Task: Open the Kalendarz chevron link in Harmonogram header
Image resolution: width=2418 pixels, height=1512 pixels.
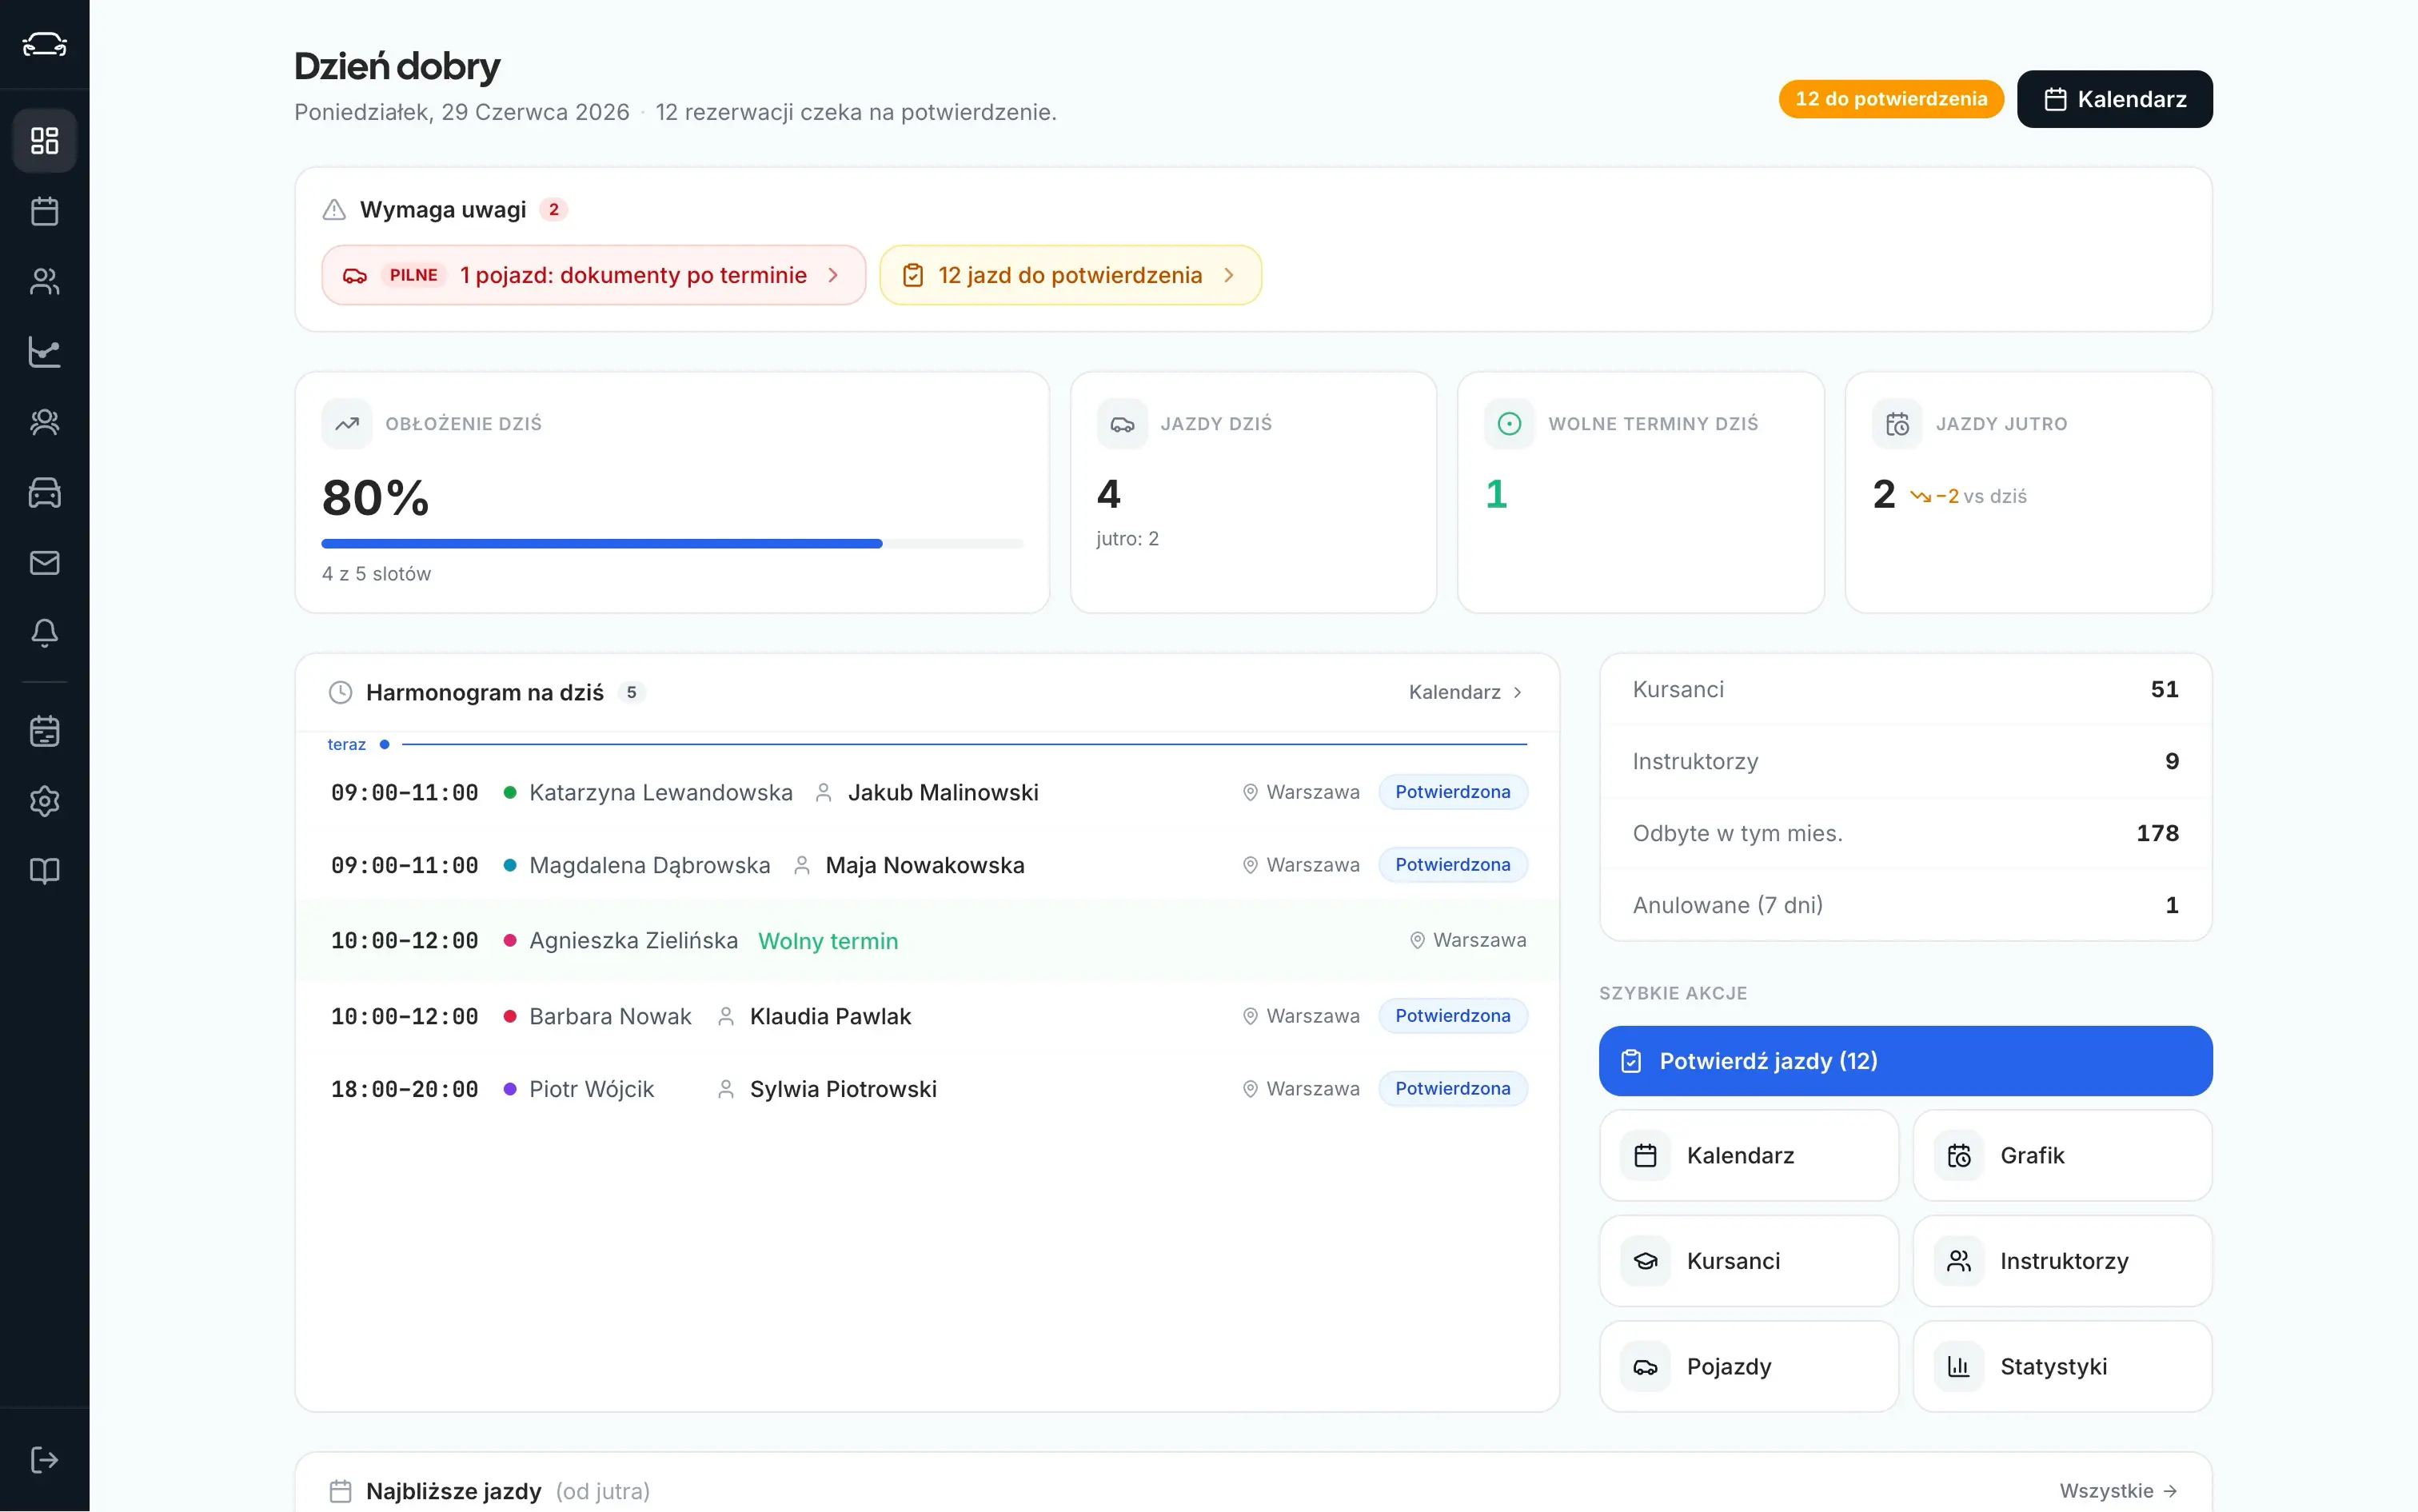Action: (1465, 692)
